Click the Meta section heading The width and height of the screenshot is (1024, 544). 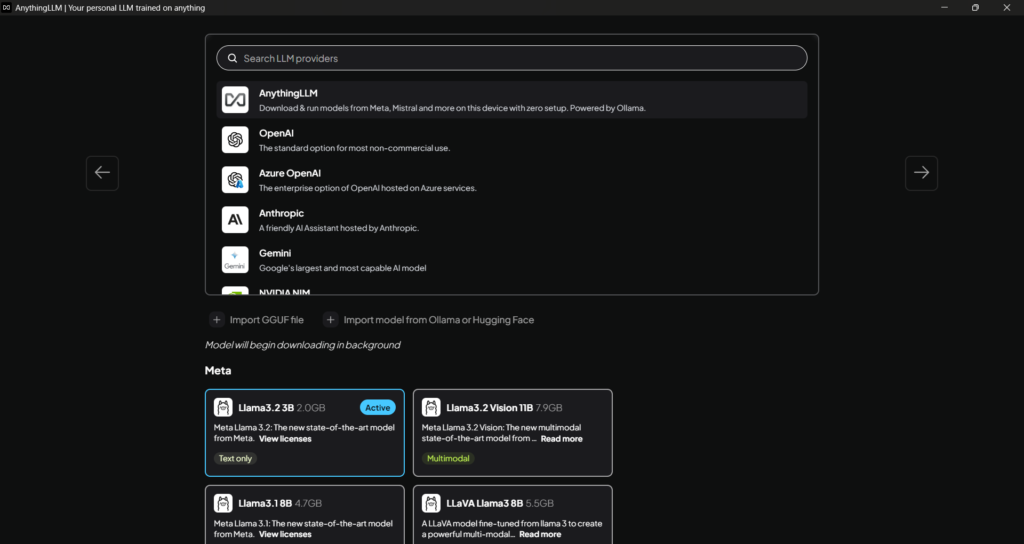pos(218,370)
